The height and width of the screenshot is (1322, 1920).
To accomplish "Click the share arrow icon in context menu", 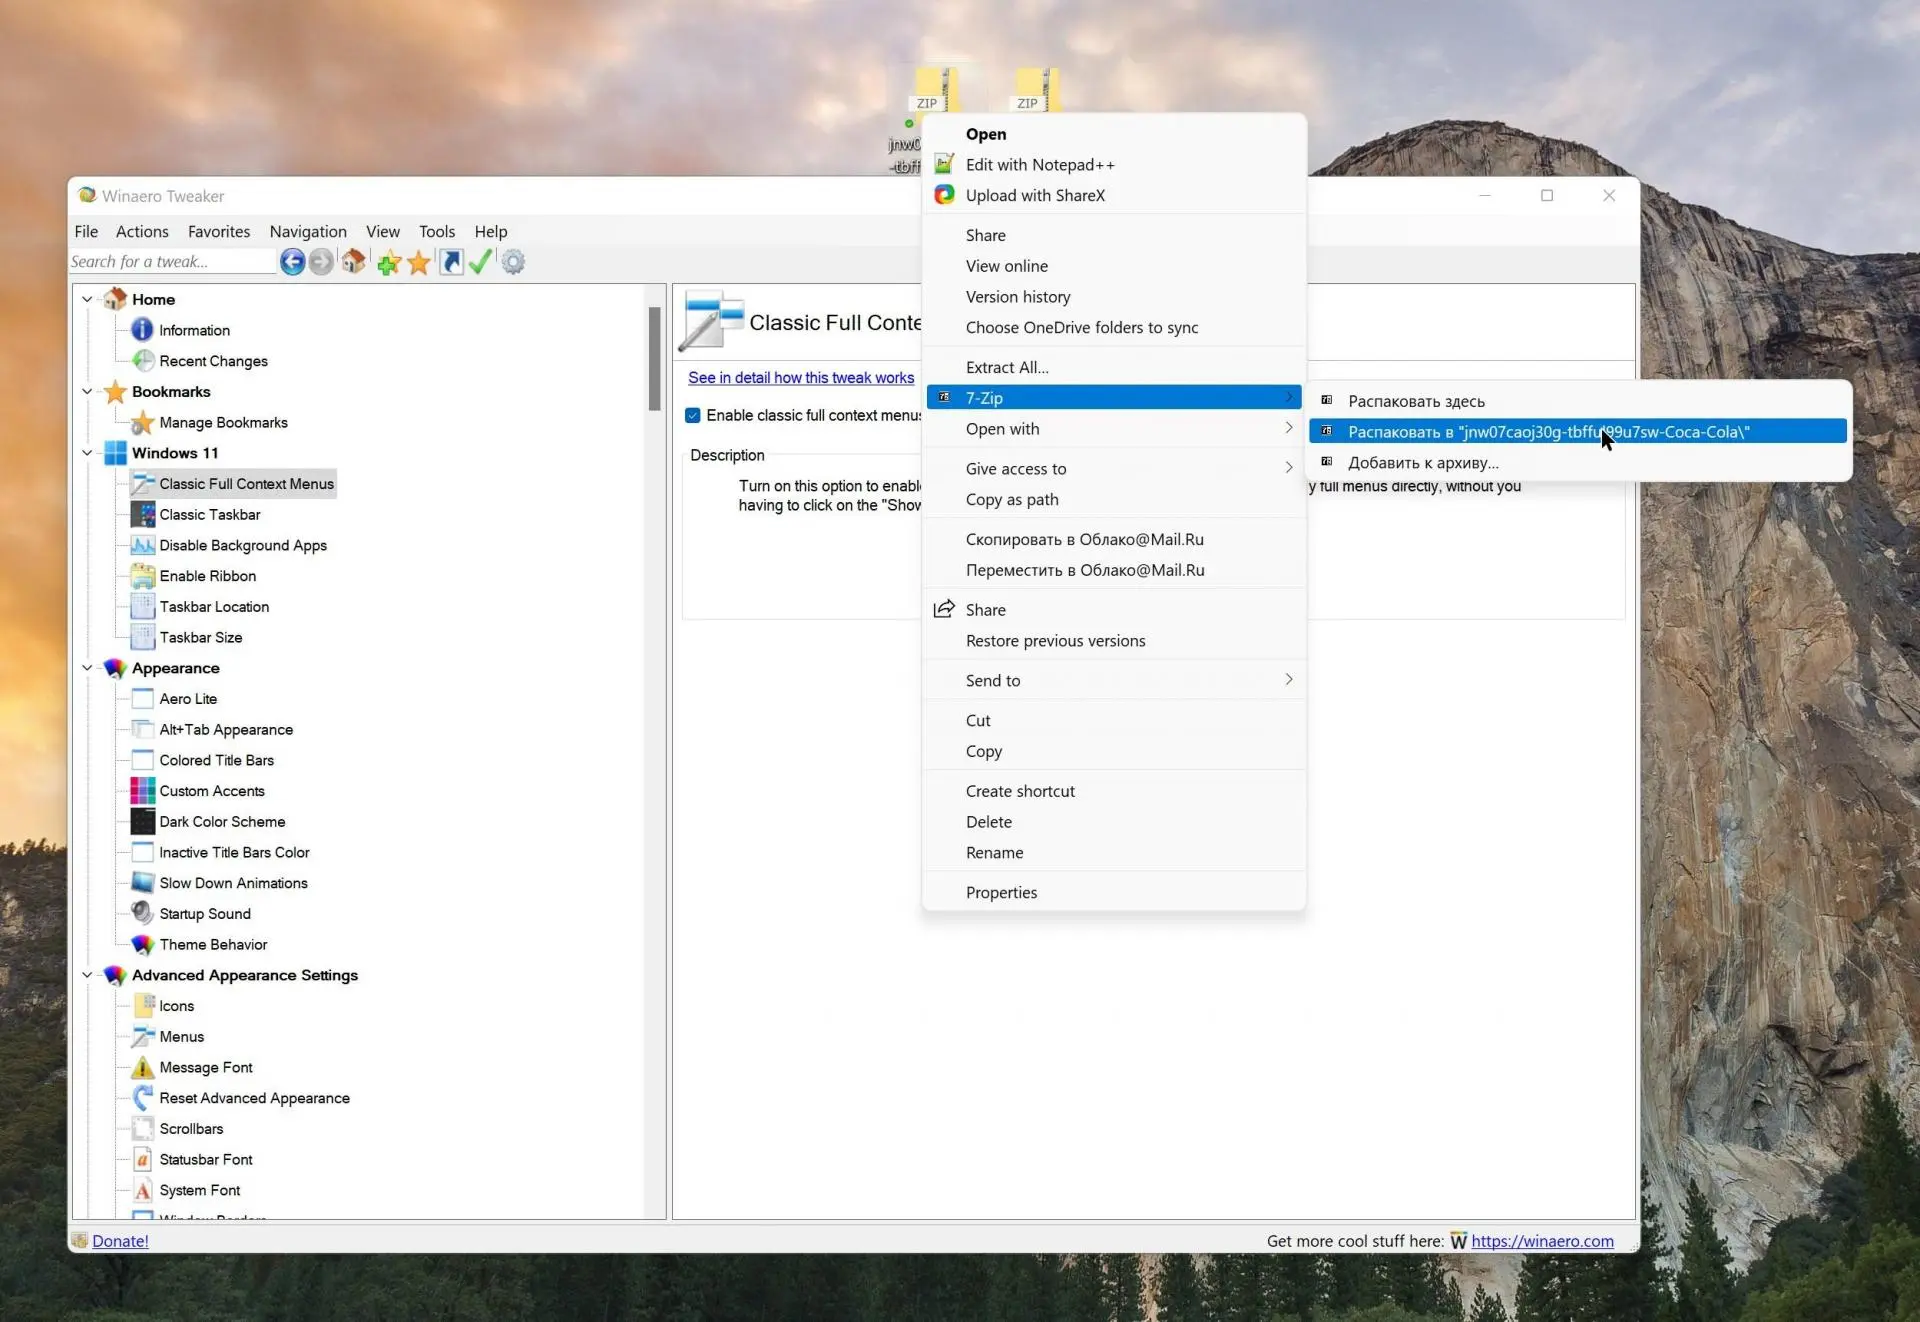I will (944, 609).
